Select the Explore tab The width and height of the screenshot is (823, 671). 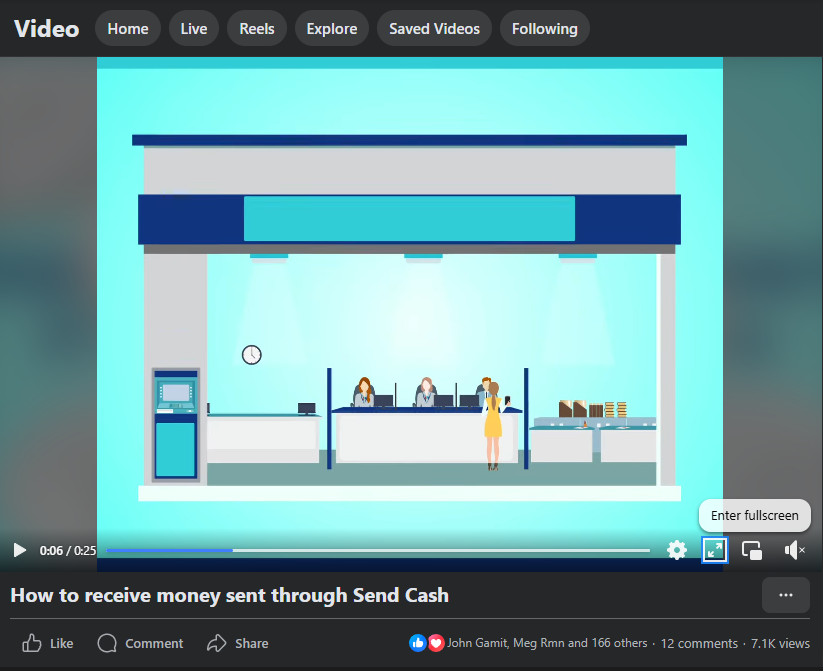pos(332,28)
